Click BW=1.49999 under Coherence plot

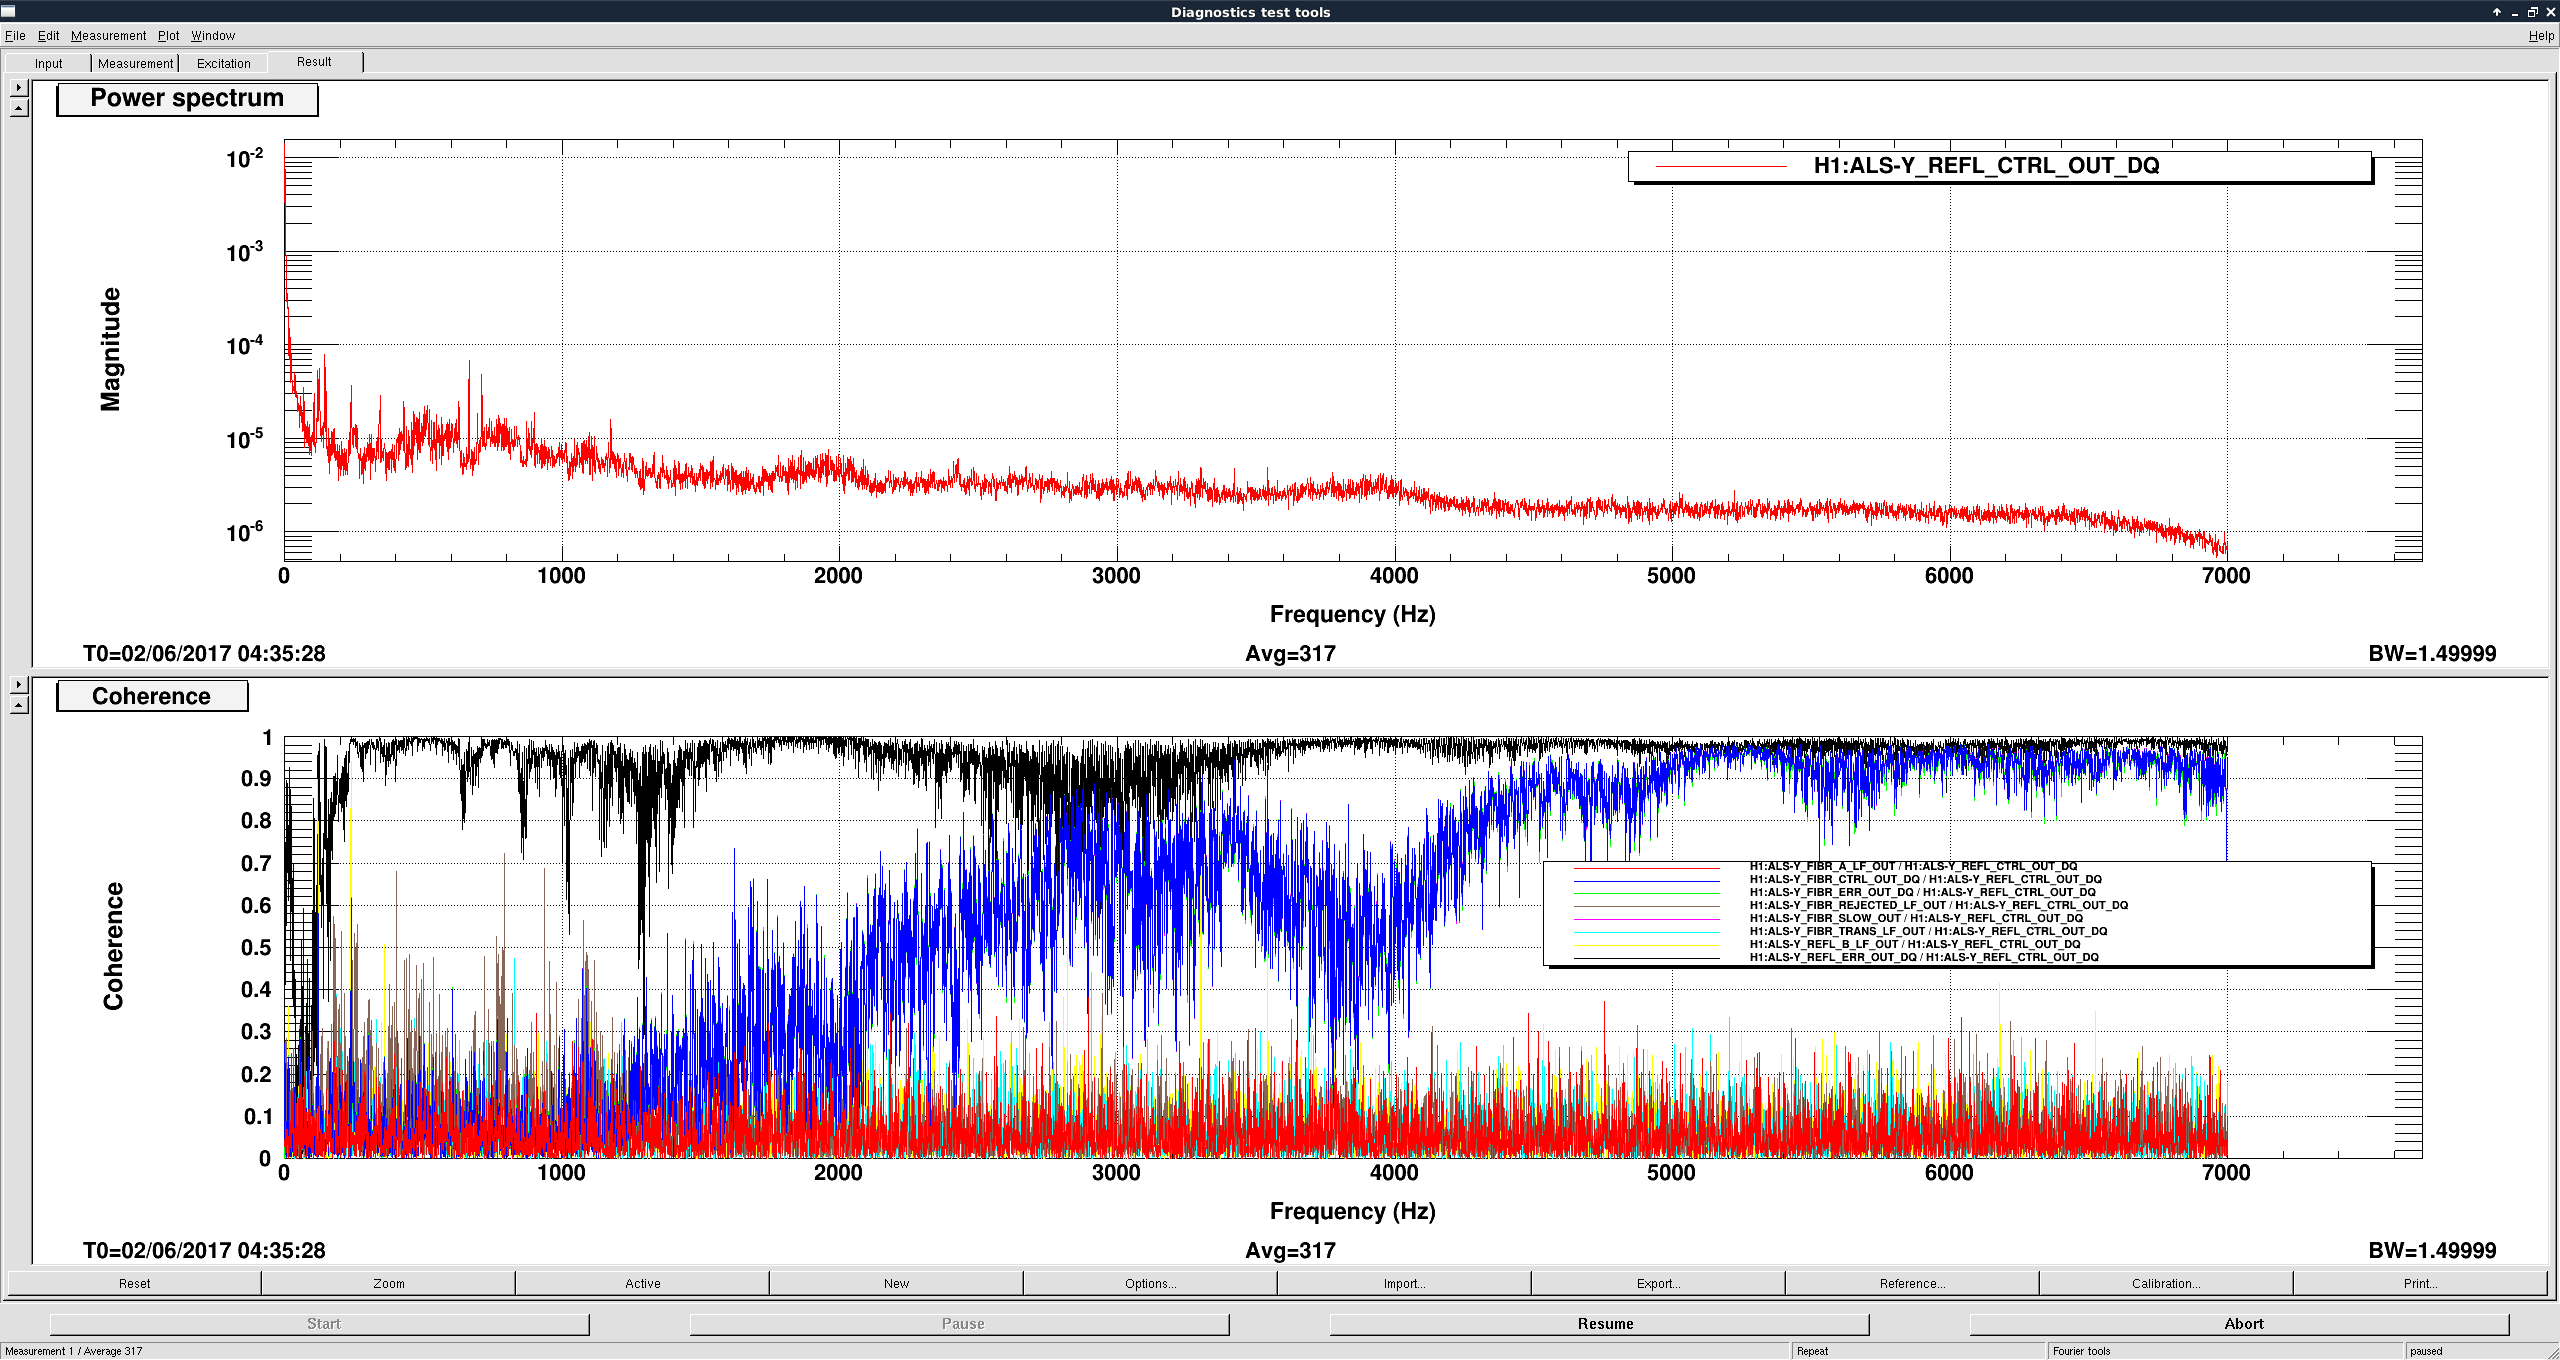pos(2432,1251)
